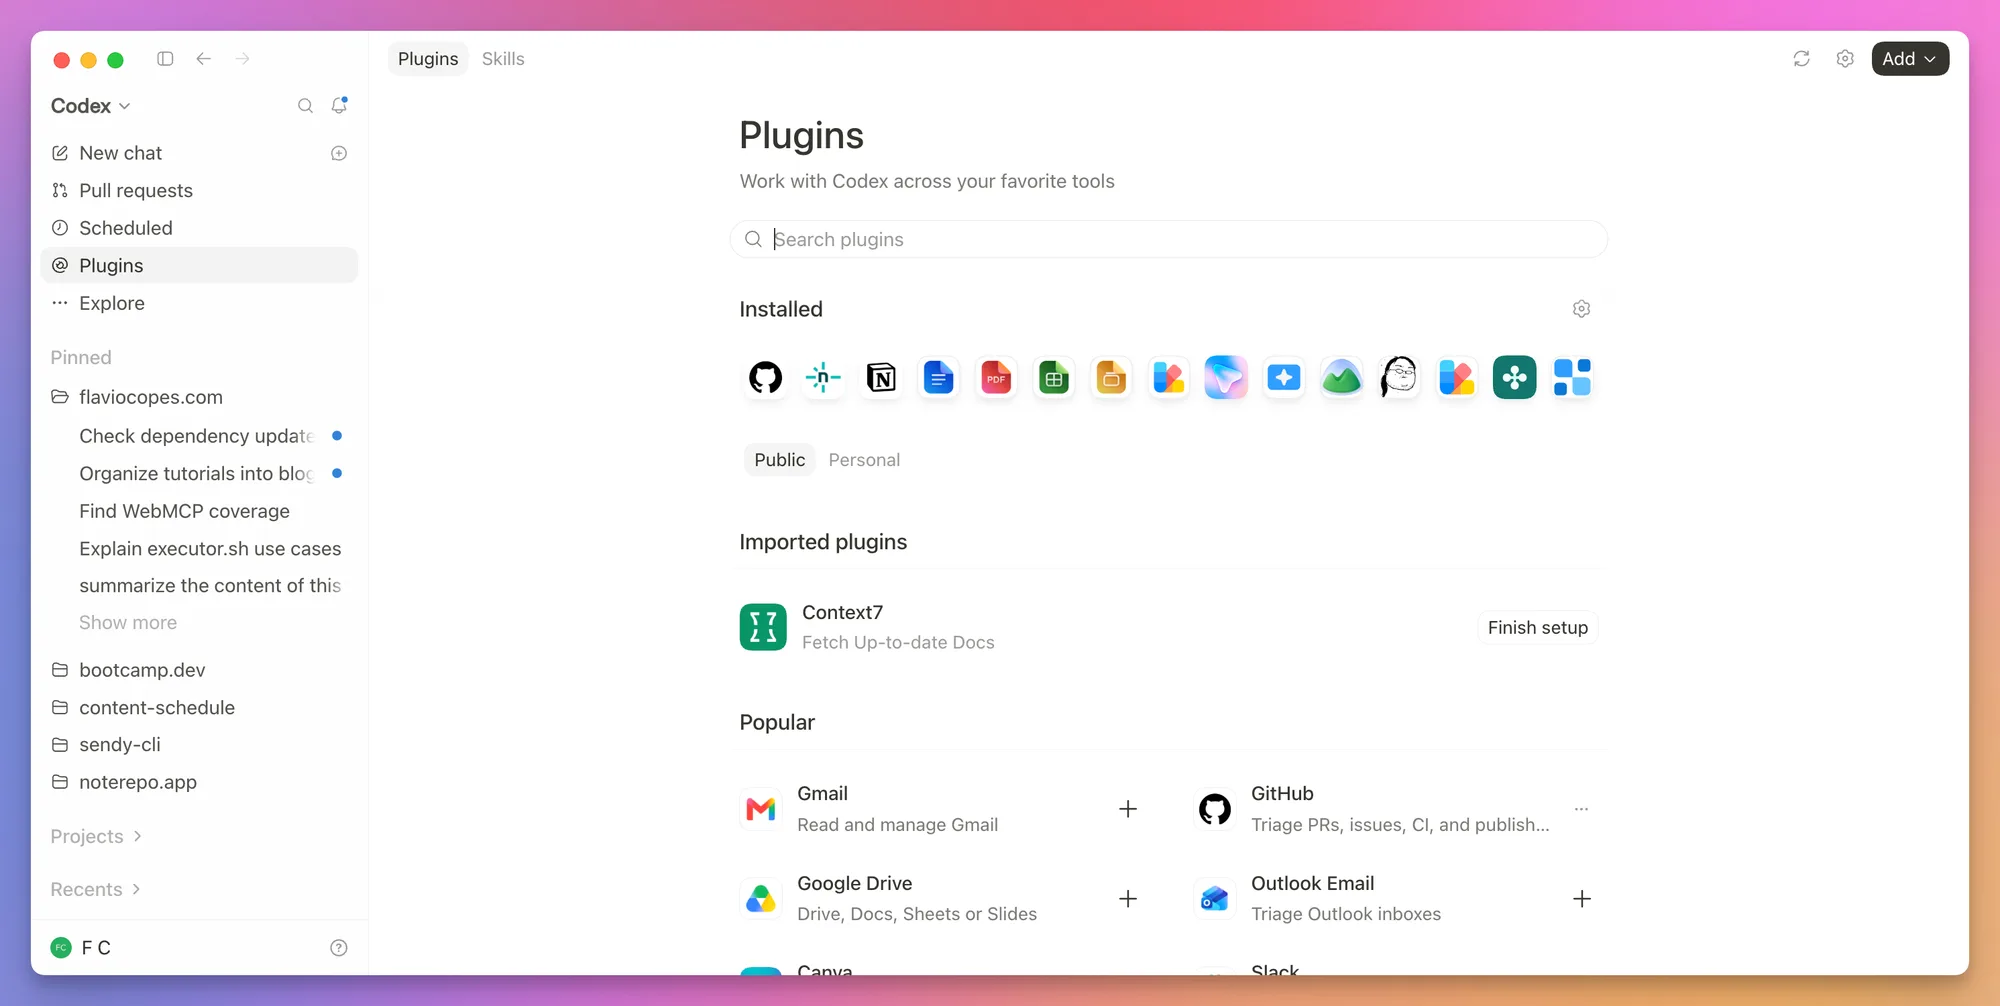Open the orange Slides plugin icon
The width and height of the screenshot is (2000, 1006).
(1111, 378)
